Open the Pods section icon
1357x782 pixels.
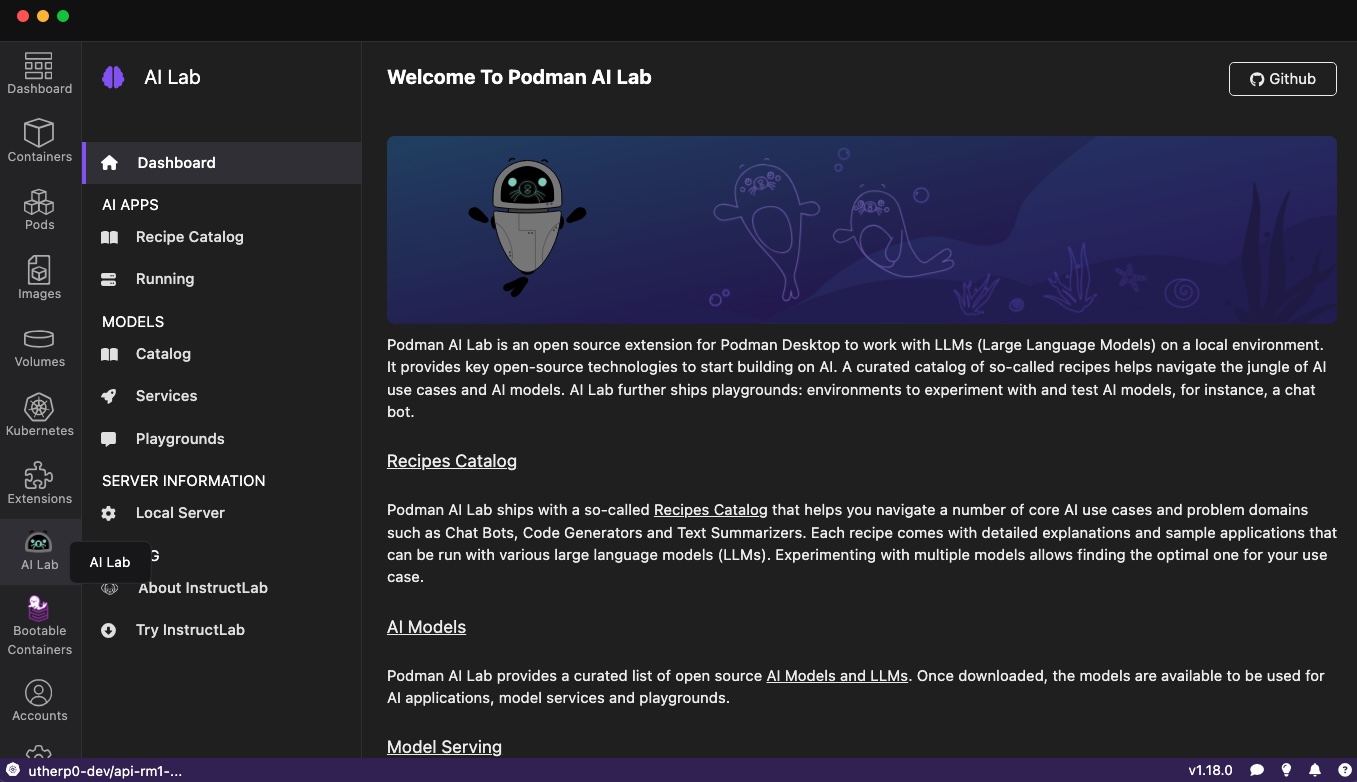point(40,210)
